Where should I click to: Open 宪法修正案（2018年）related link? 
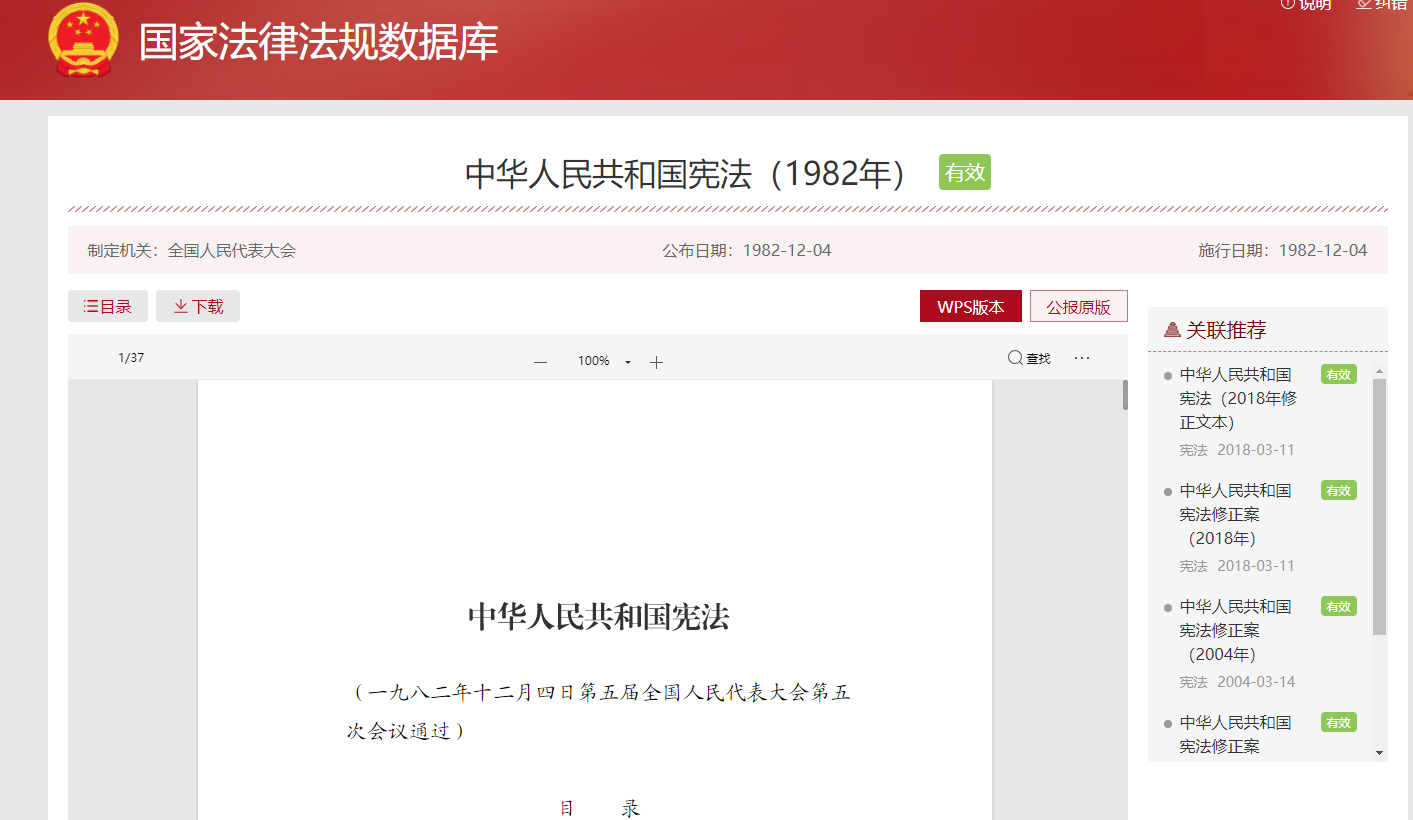(x=1234, y=514)
